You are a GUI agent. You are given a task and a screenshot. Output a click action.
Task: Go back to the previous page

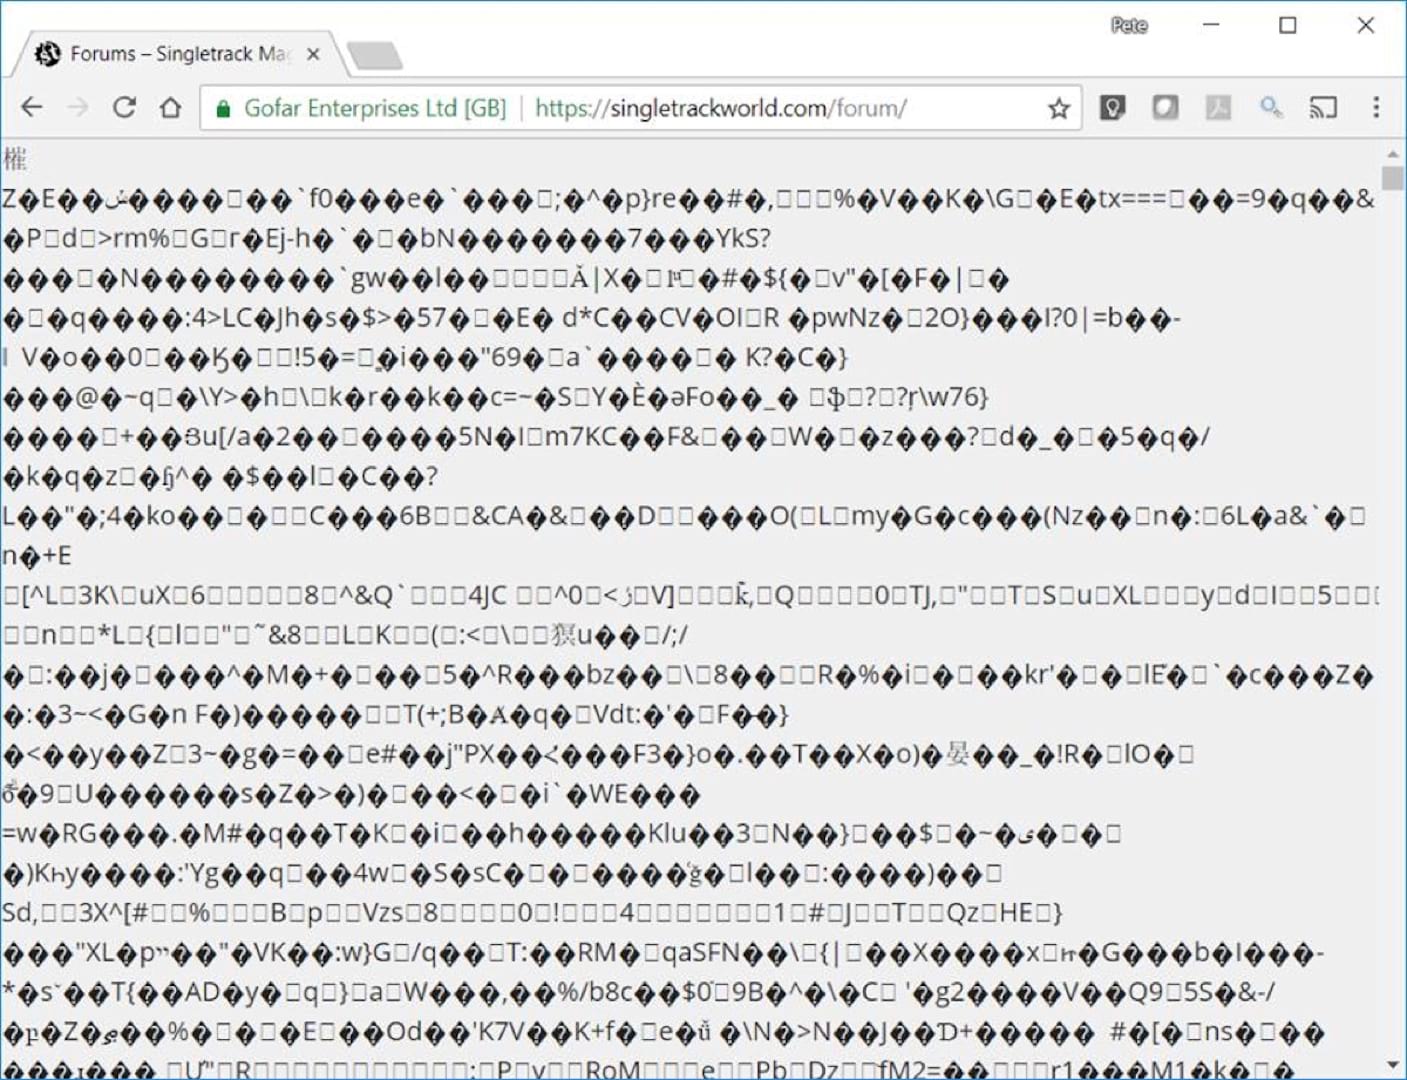click(32, 107)
